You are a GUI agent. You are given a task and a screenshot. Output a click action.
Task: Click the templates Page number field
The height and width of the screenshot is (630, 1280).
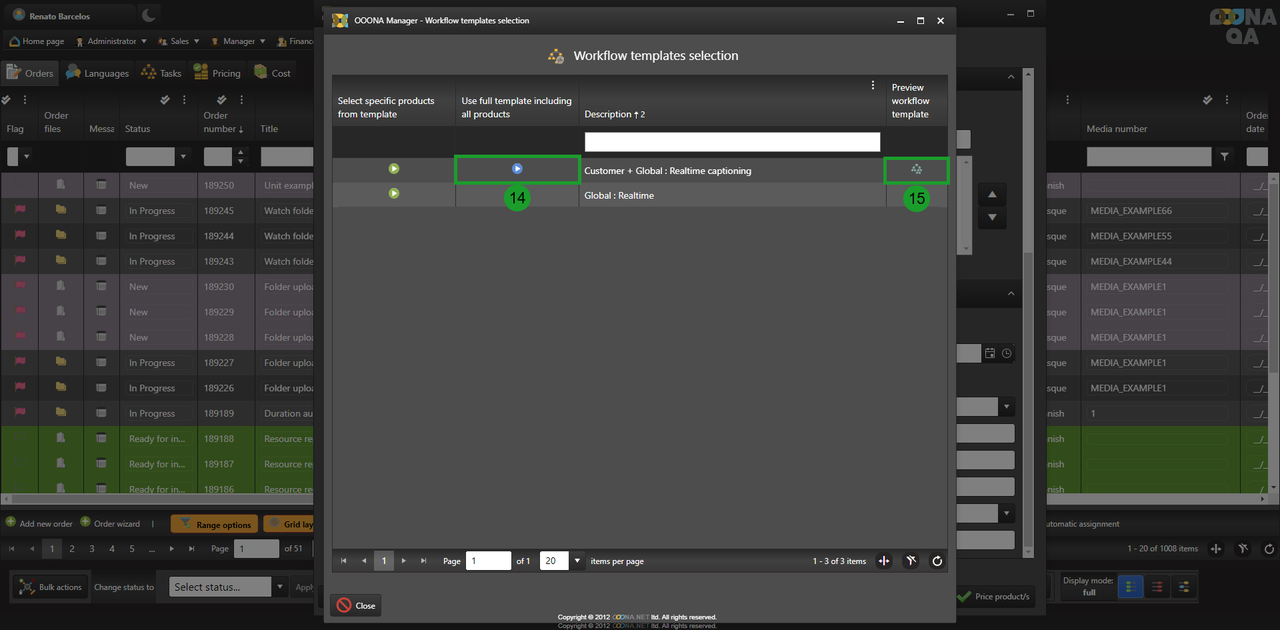point(488,561)
